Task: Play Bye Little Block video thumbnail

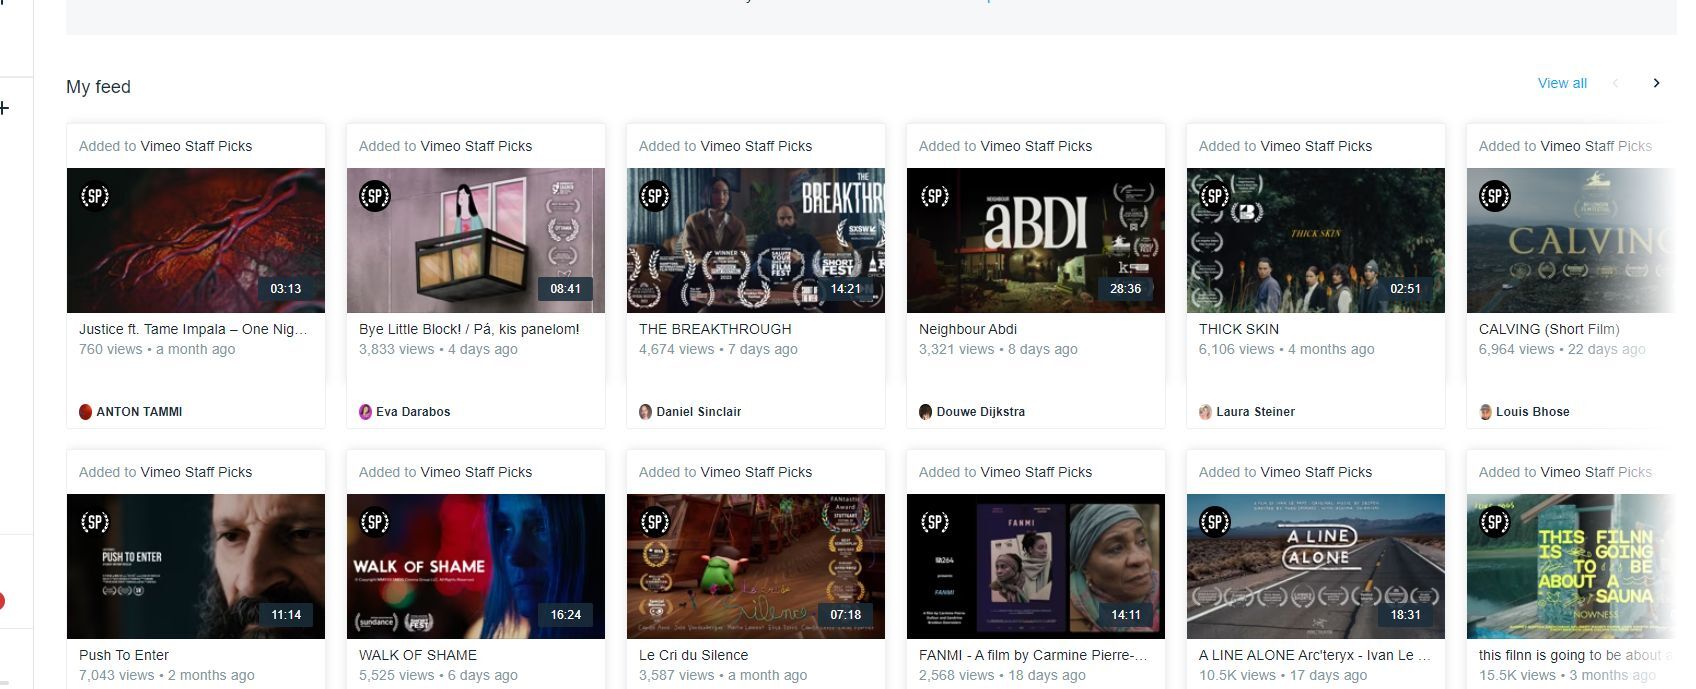Action: click(x=476, y=240)
